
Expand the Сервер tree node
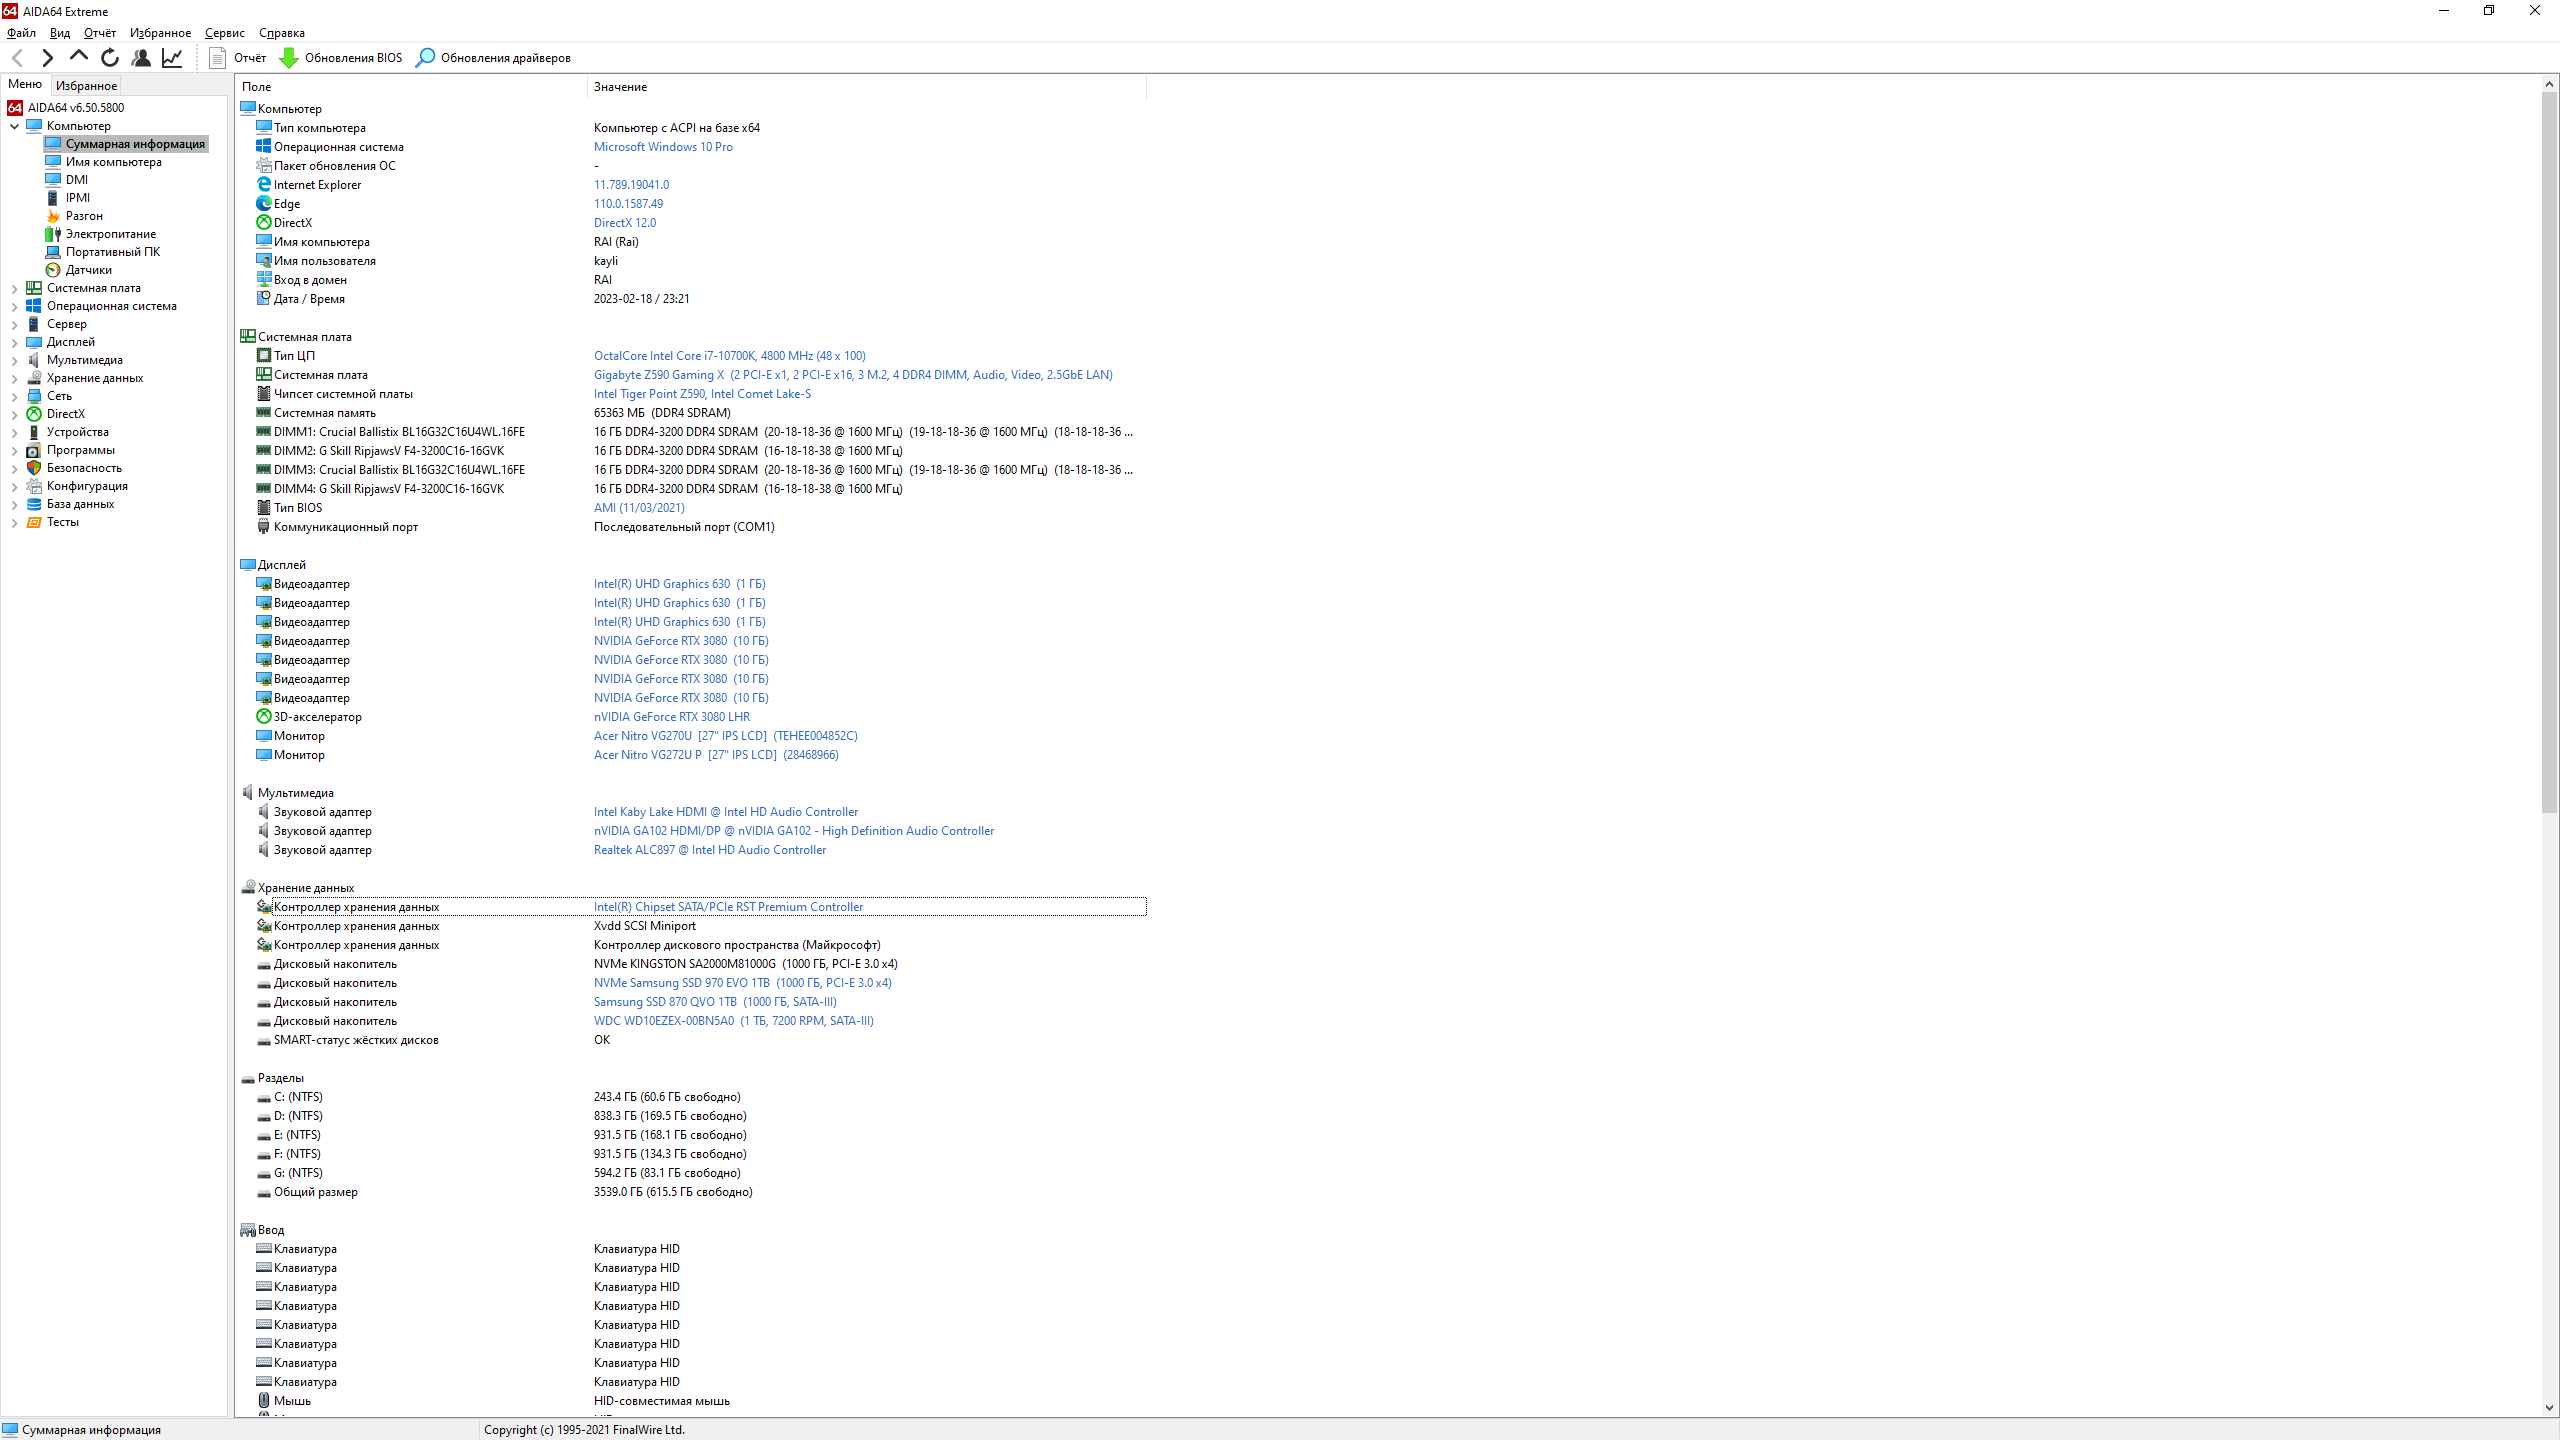coord(15,324)
